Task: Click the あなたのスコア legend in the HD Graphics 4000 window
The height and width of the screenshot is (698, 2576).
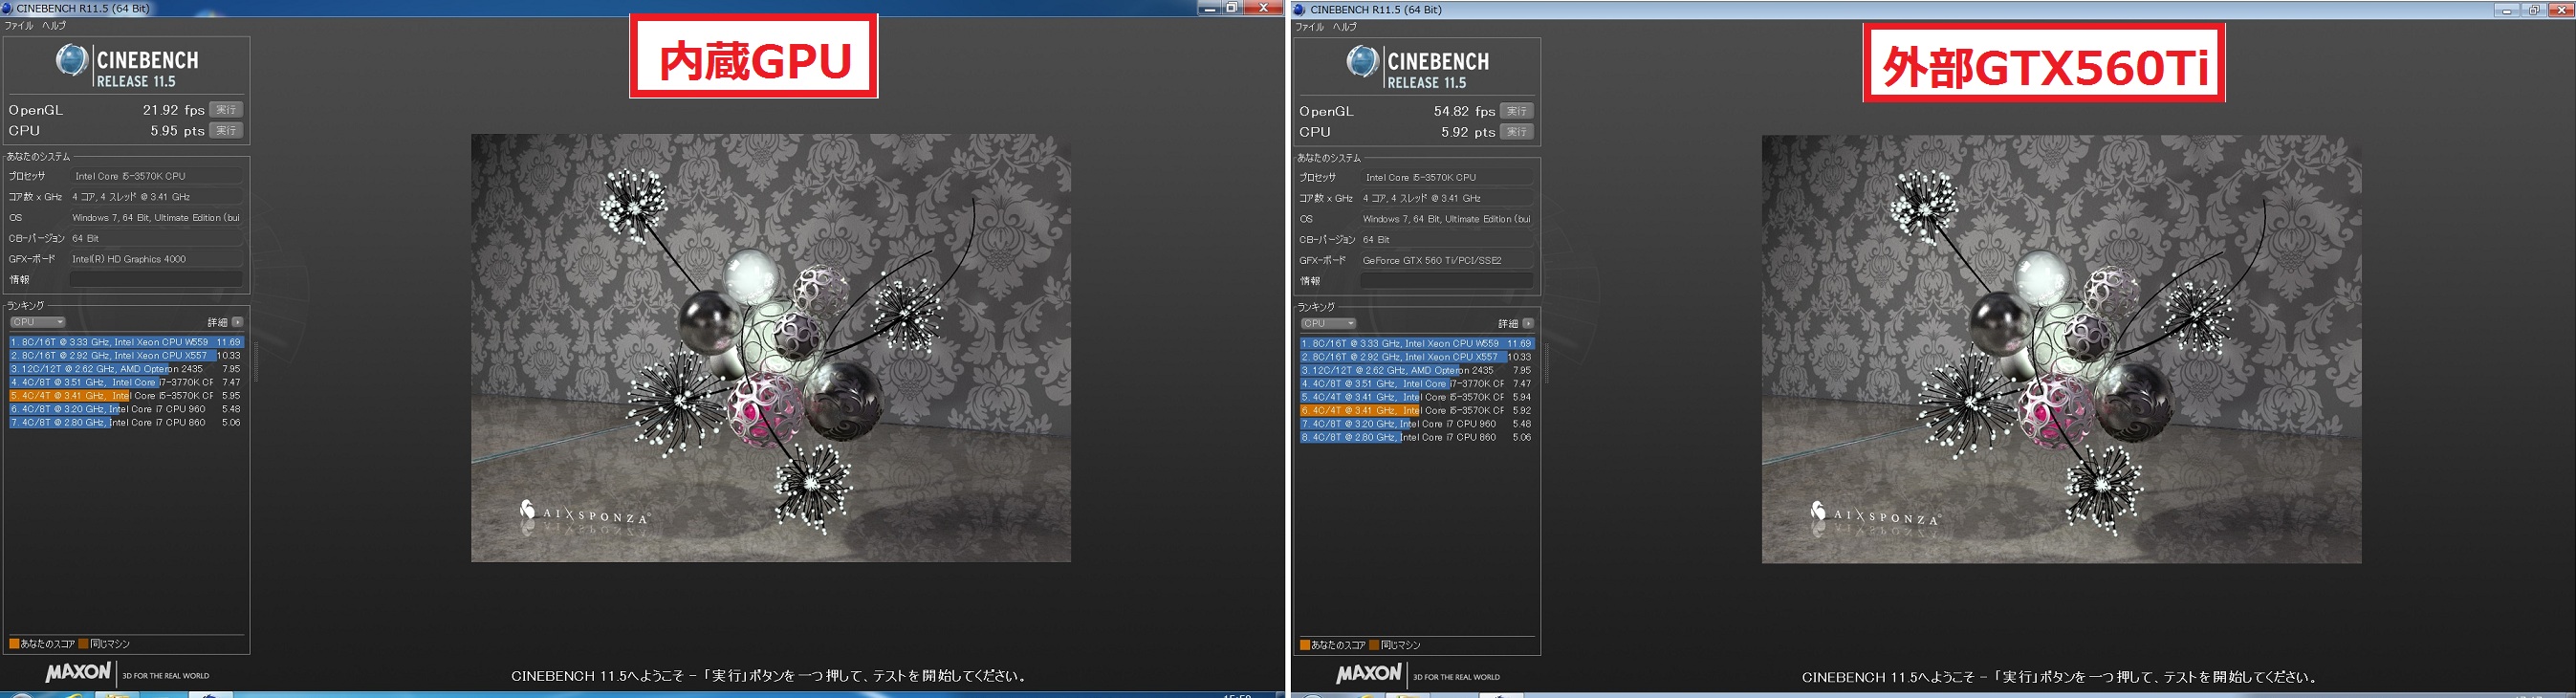Action: pyautogui.click(x=43, y=644)
